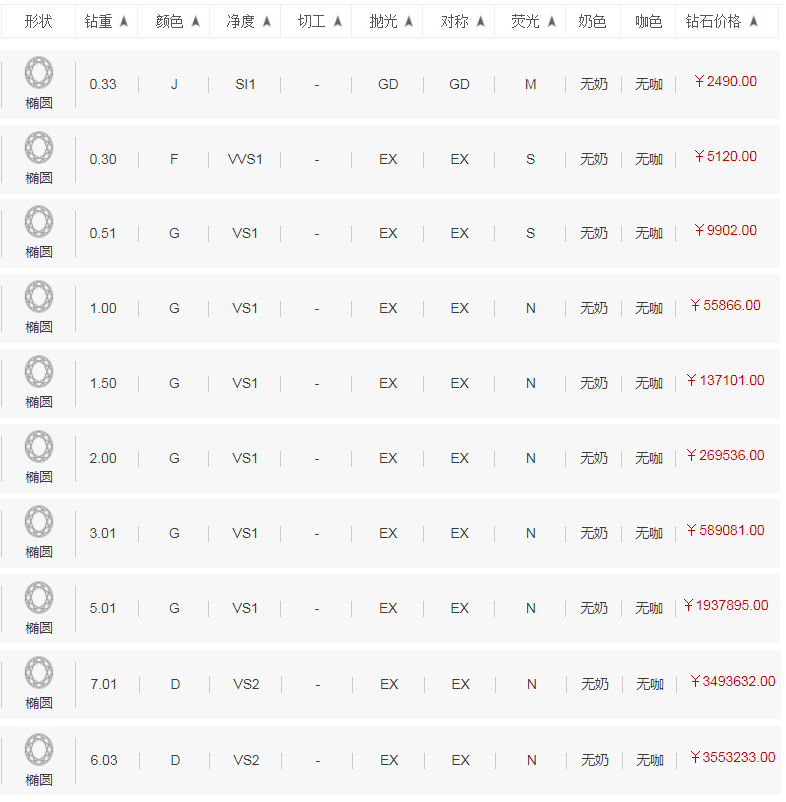Toggle sort order on 切工 column

(x=338, y=21)
